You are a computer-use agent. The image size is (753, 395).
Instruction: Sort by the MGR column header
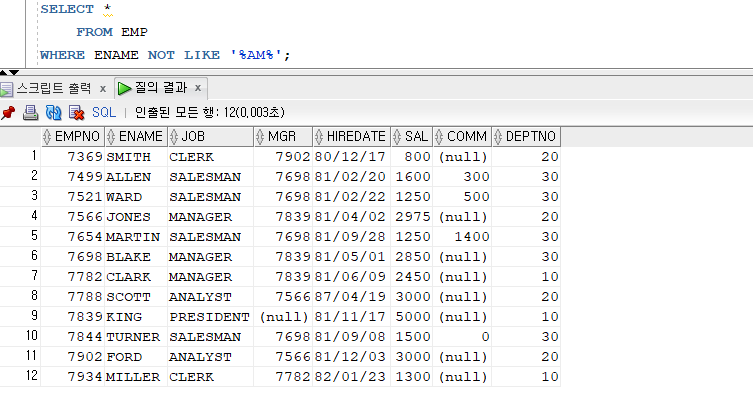[282, 137]
